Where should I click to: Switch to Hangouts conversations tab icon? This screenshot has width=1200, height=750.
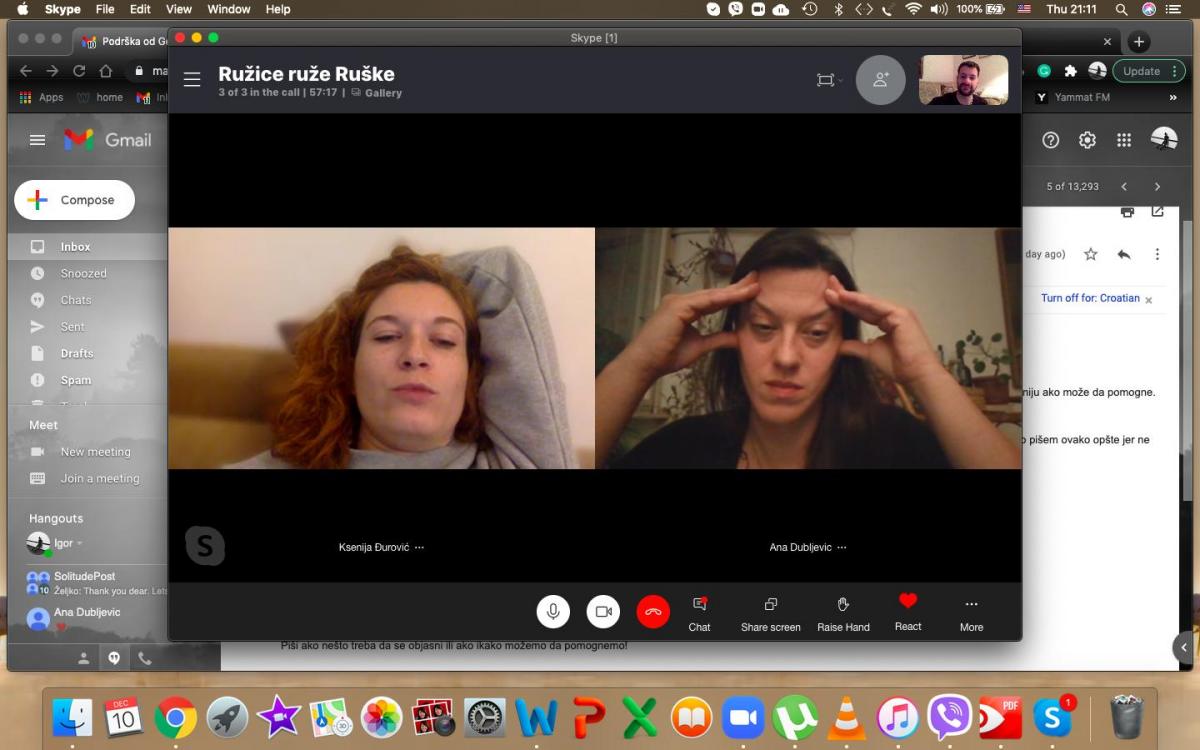coord(114,658)
